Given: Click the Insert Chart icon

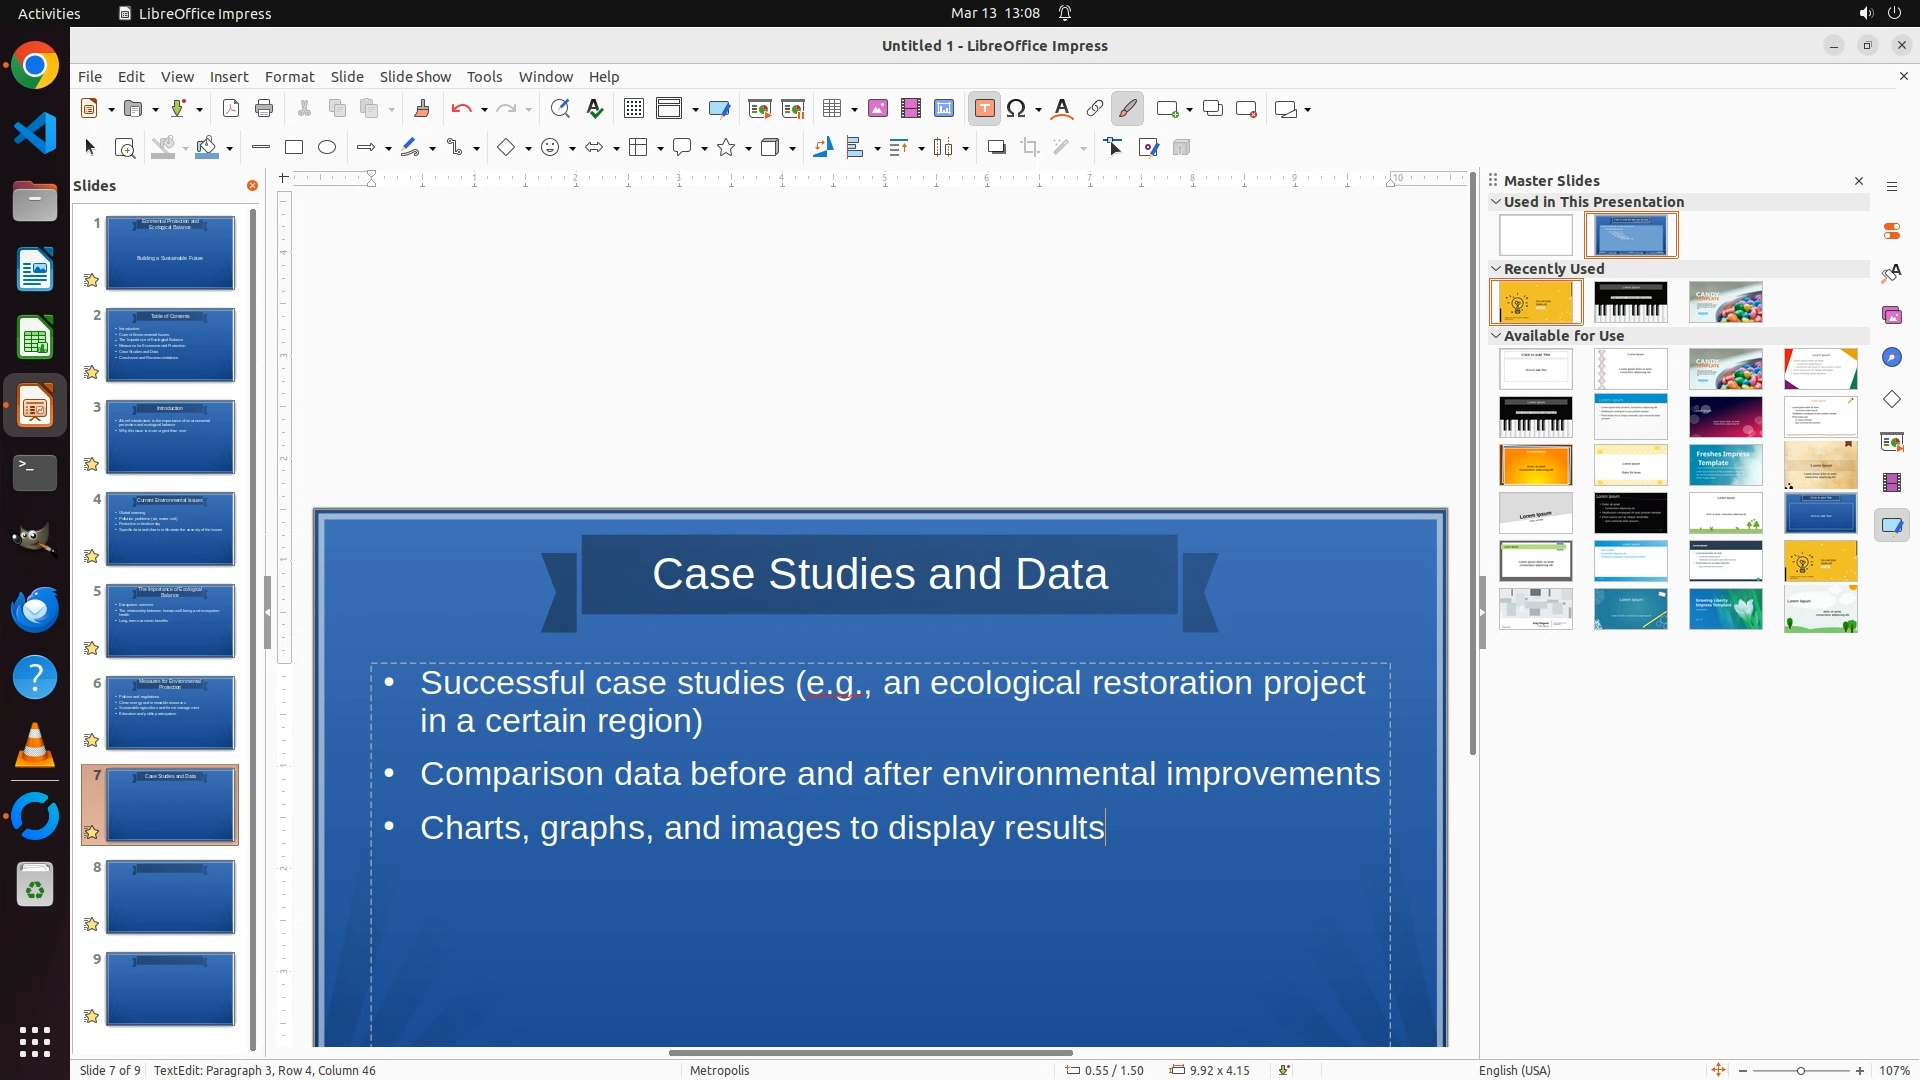Looking at the screenshot, I should click(x=944, y=109).
